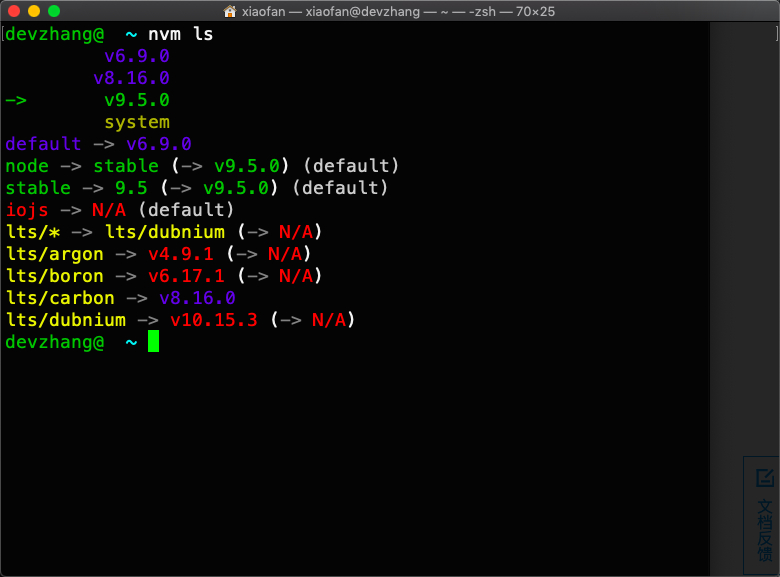Image resolution: width=780 pixels, height=577 pixels.
Task: Click the typed command 'nvm ls'
Action: (181, 34)
